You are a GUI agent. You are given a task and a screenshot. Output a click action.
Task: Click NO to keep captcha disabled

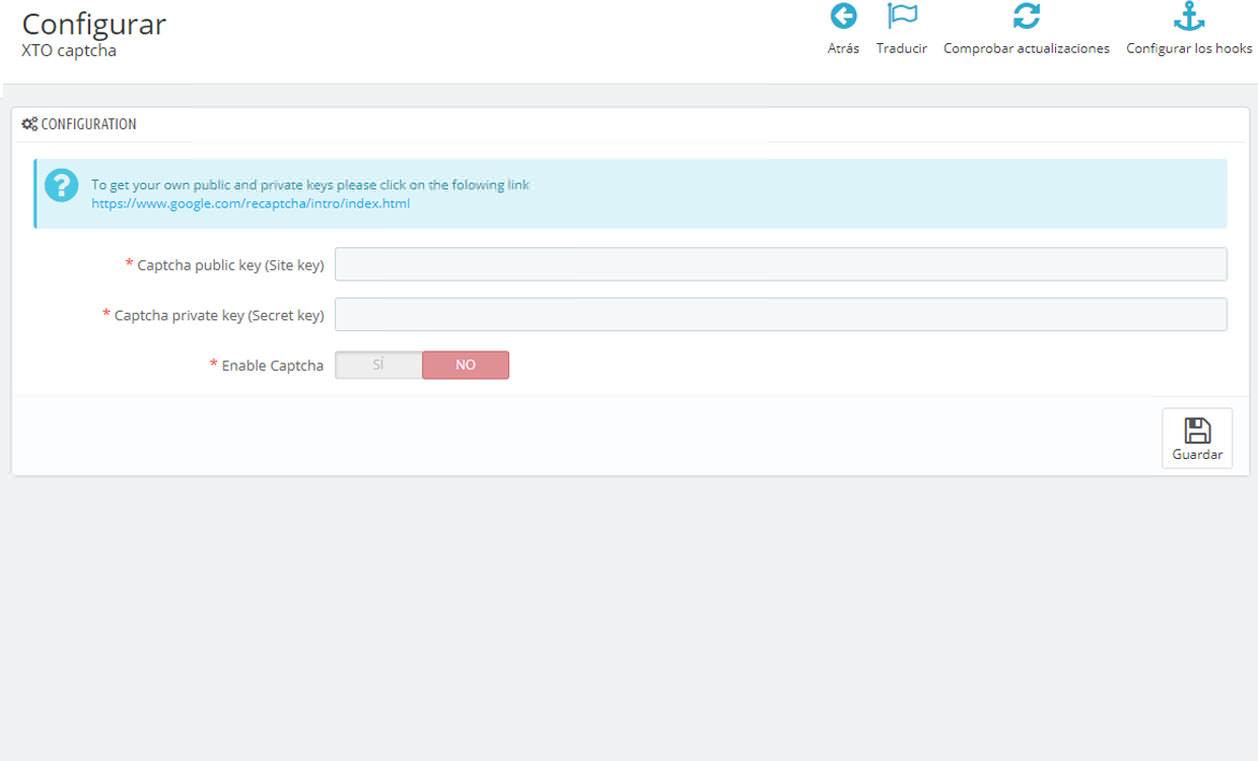[465, 364]
